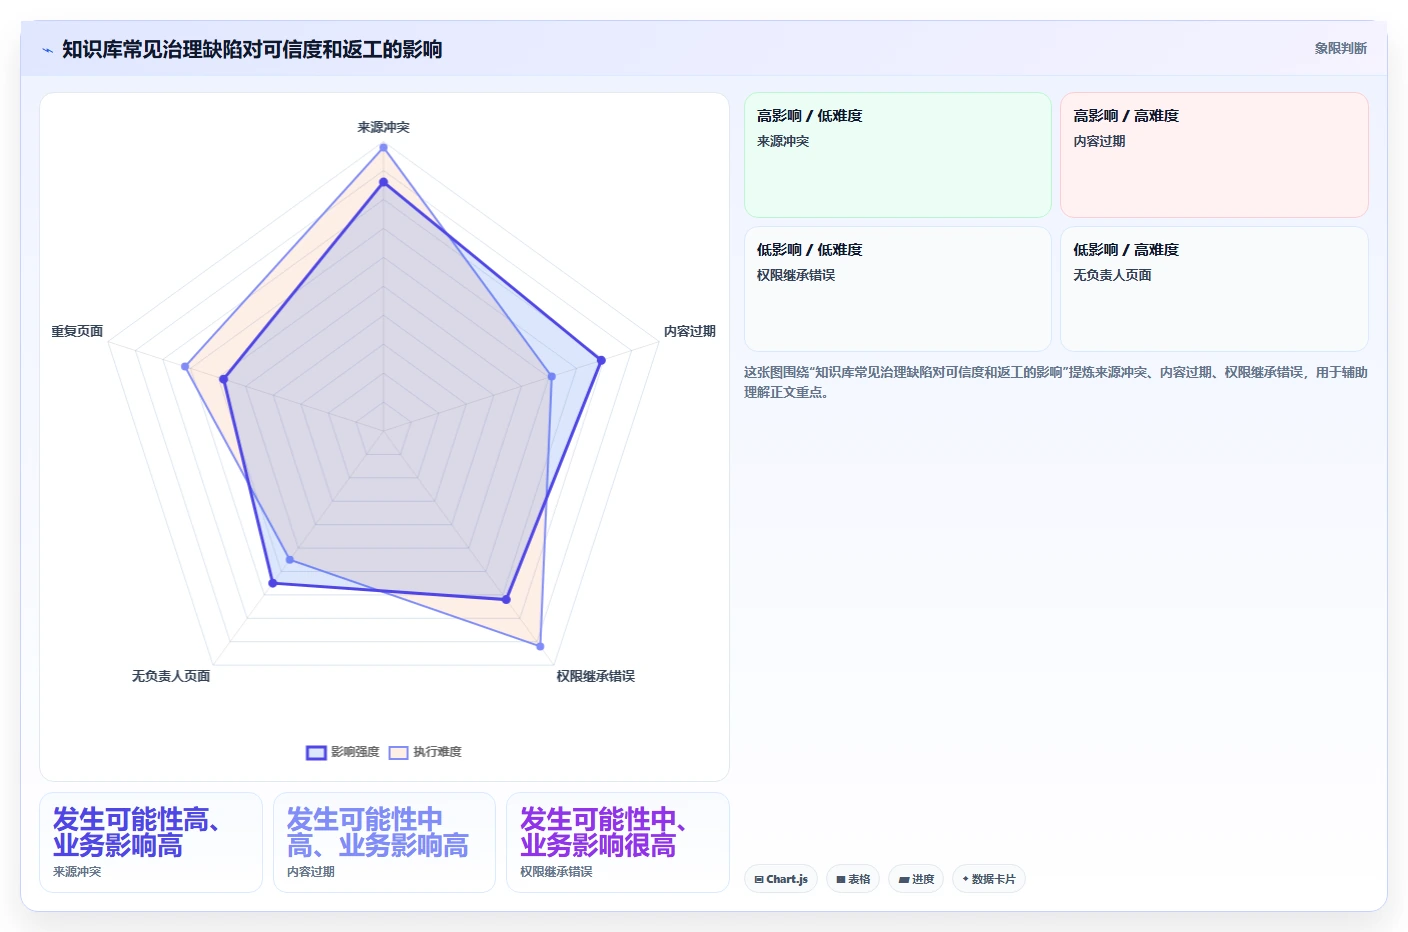The image size is (1408, 932).
Task: Click 影响强度 data point on 来源冲突 axis
Action: [x=383, y=182]
